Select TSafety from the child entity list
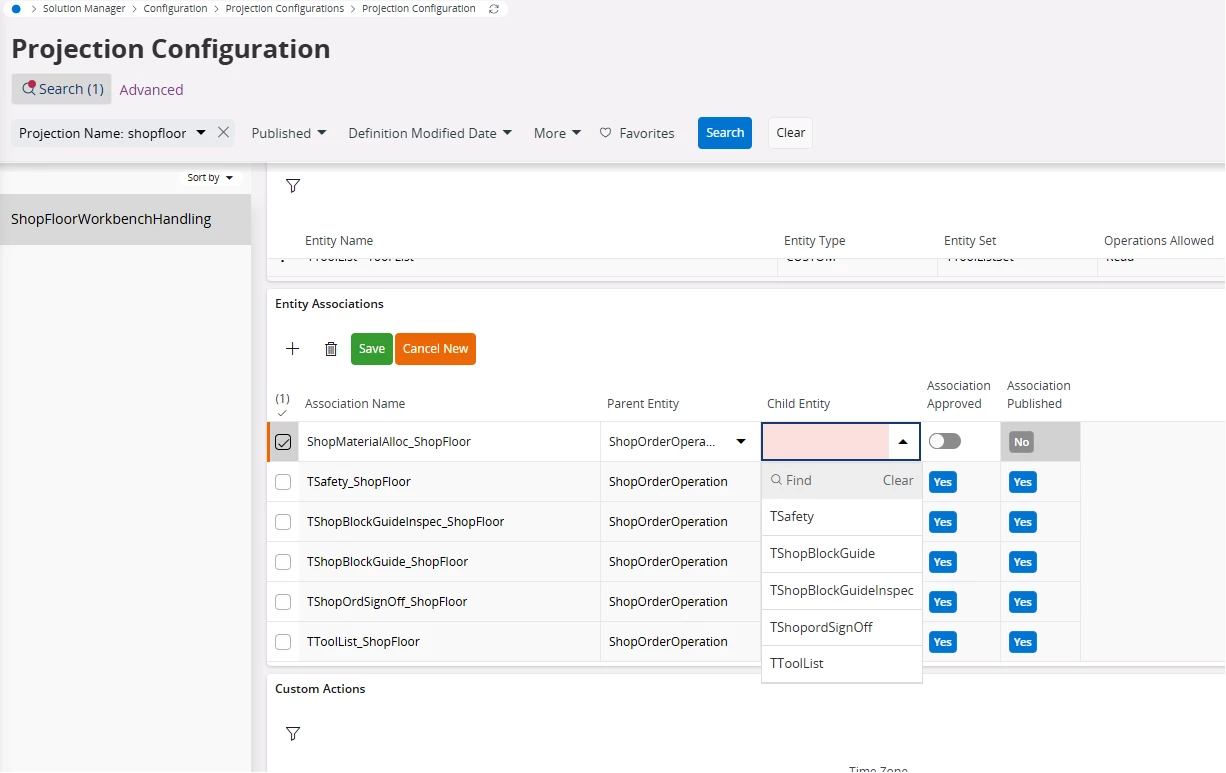The width and height of the screenshot is (1226, 773). [x=841, y=517]
